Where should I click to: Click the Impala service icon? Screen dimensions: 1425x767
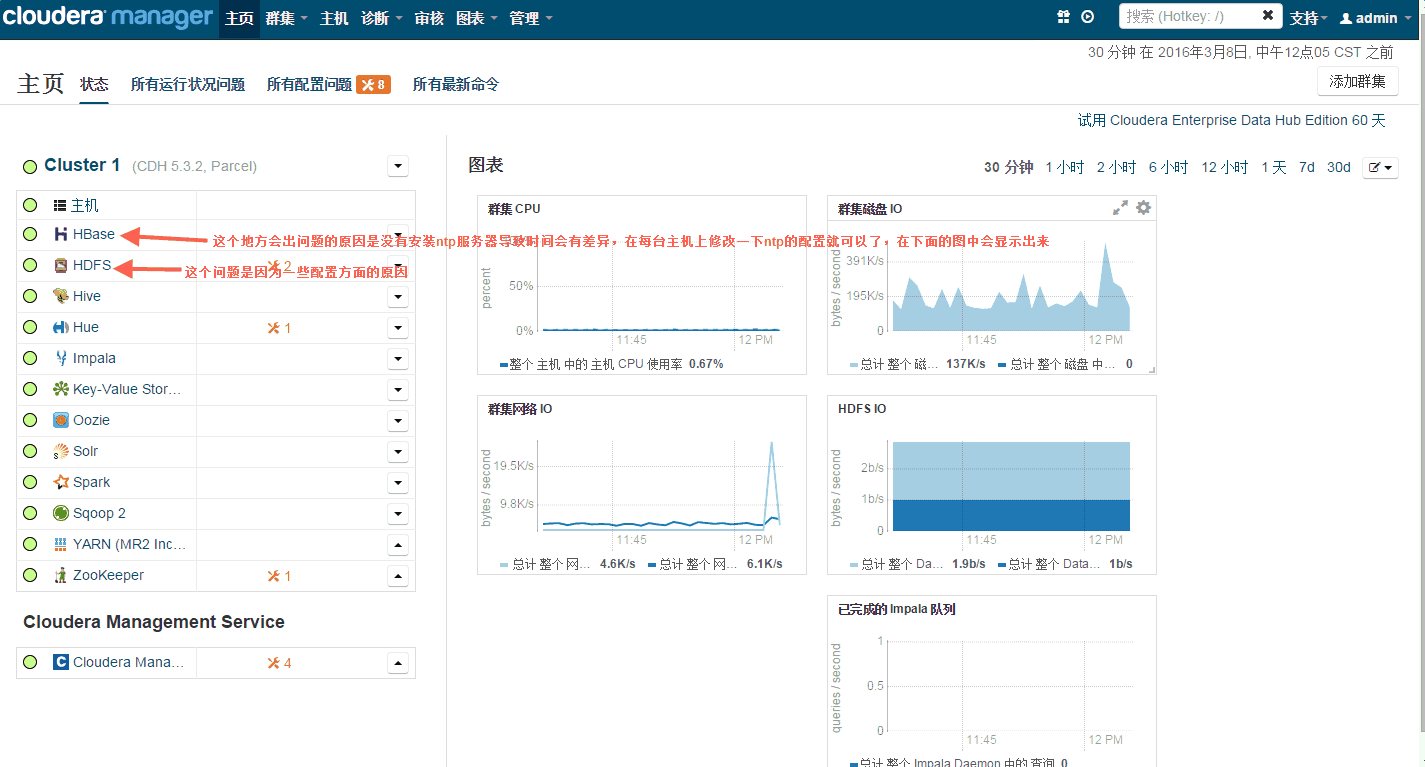click(x=61, y=358)
